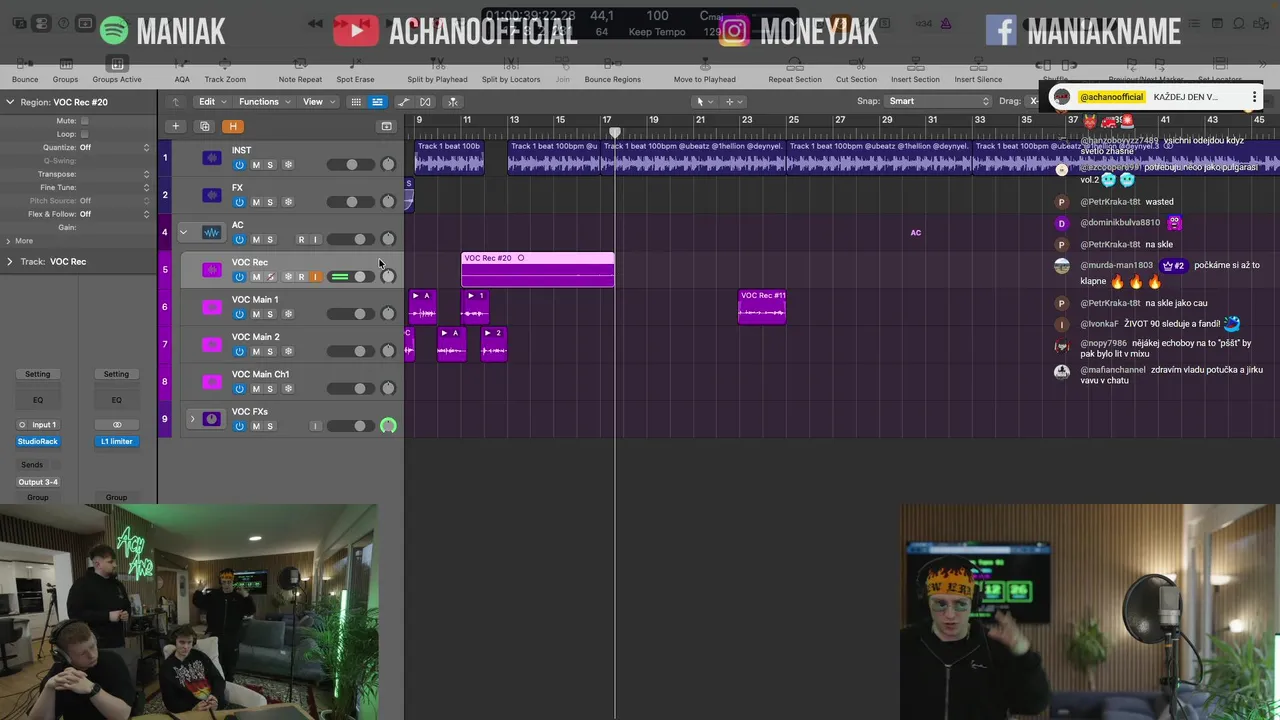The image size is (1280, 720).
Task: Click the Bounce Regions toolbar item
Action: 612,71
